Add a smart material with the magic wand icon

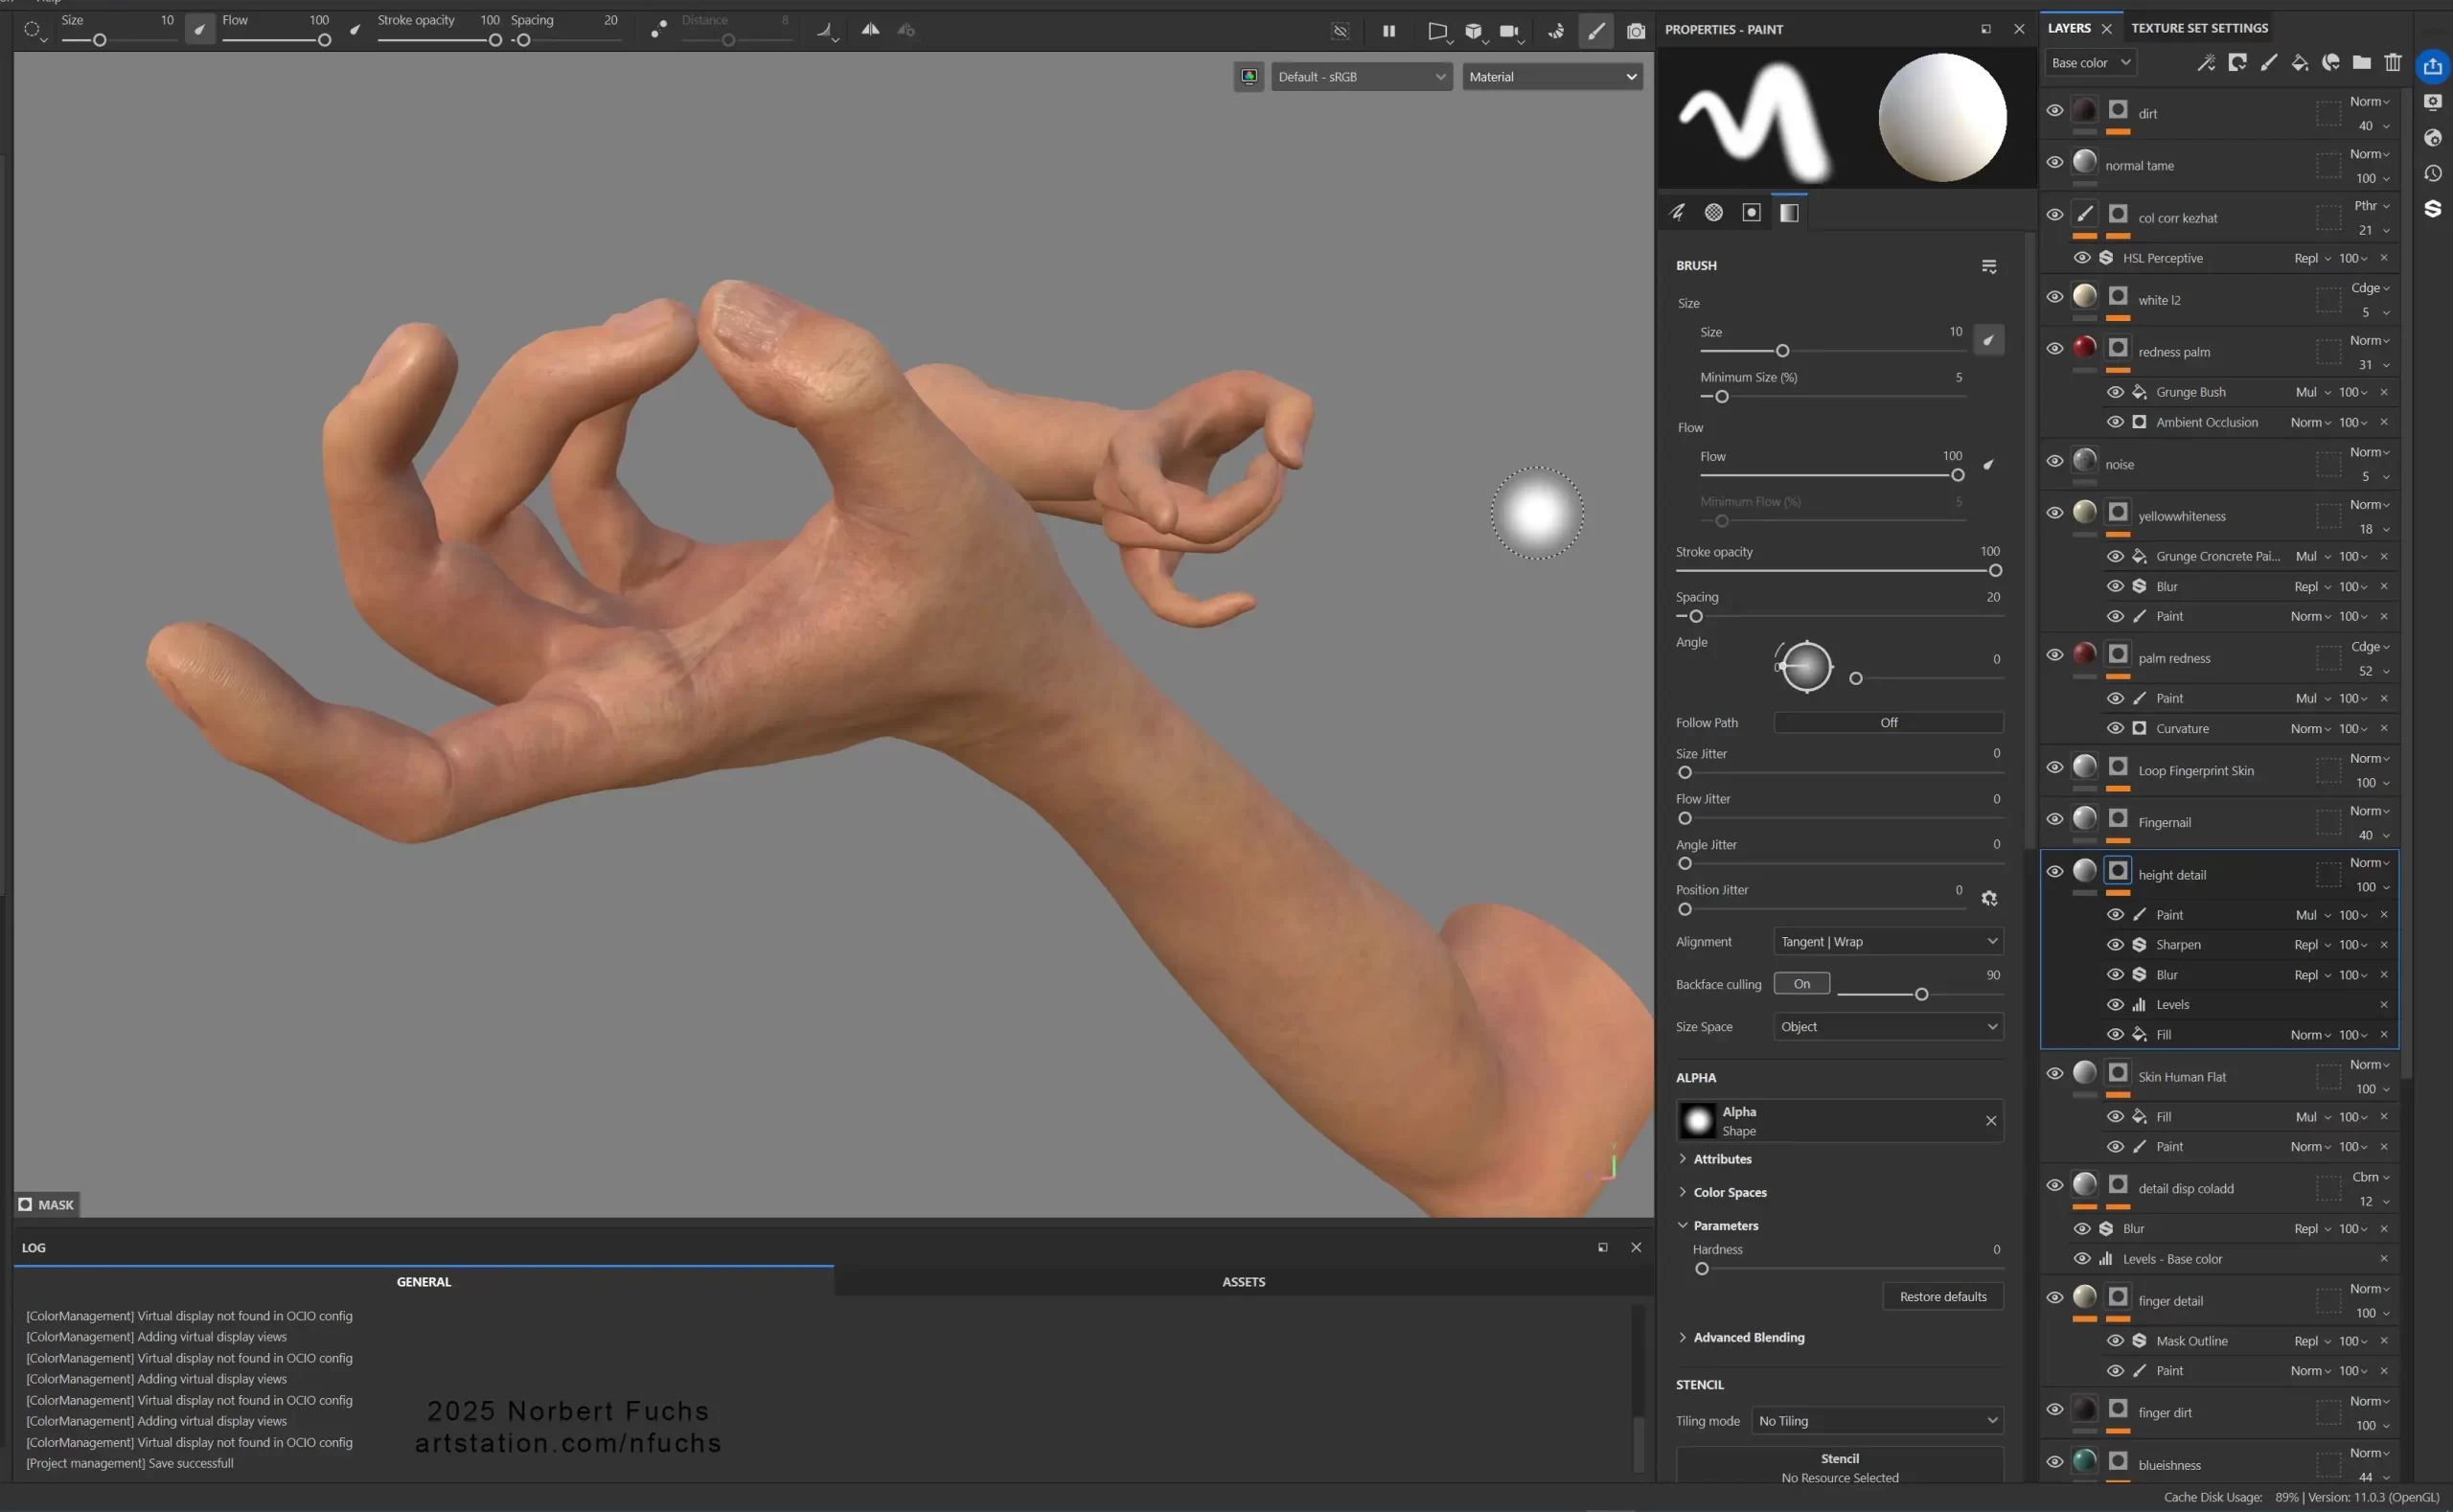coord(2206,62)
